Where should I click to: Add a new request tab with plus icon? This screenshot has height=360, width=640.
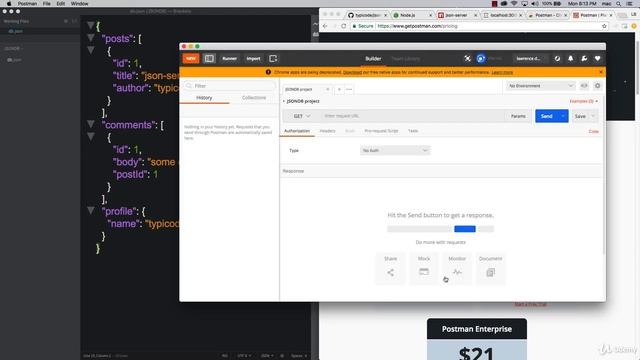(x=339, y=89)
